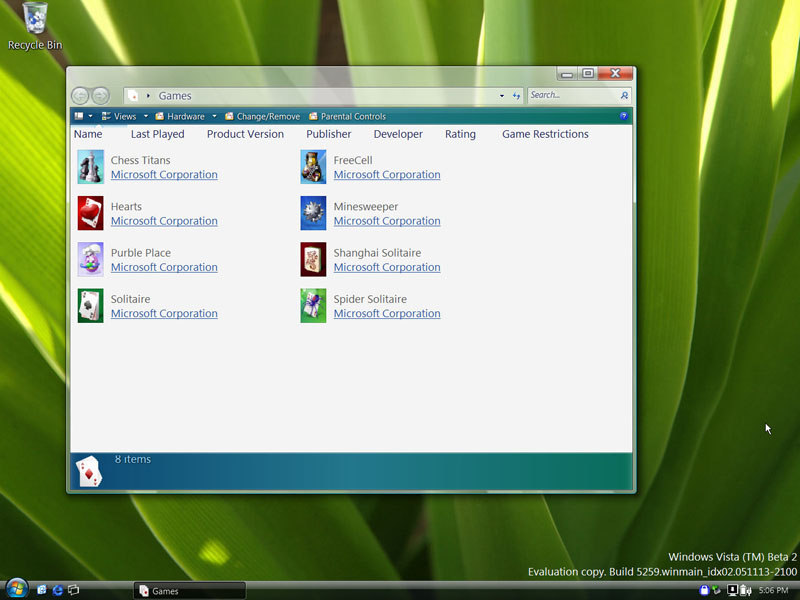This screenshot has height=600, width=800.
Task: Click Microsoft Corporation link under Shanghai Solitaire
Action: point(387,267)
